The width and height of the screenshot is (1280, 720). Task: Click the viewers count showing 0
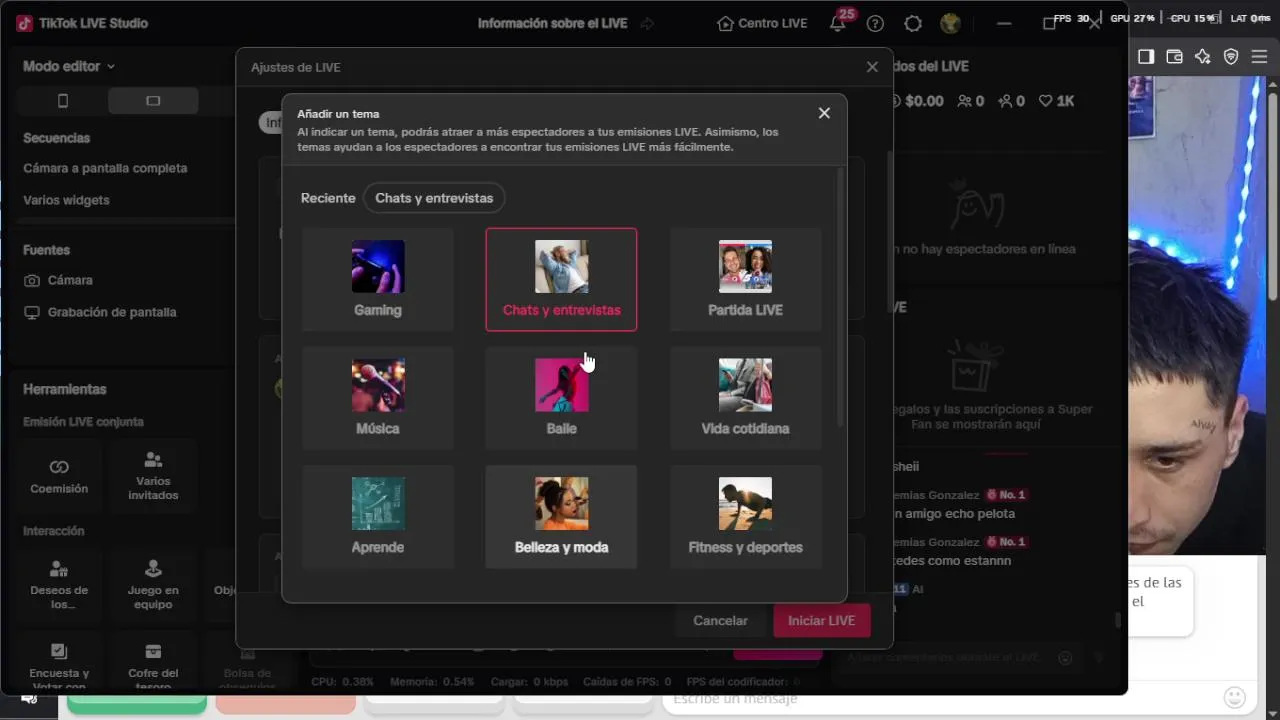[971, 101]
